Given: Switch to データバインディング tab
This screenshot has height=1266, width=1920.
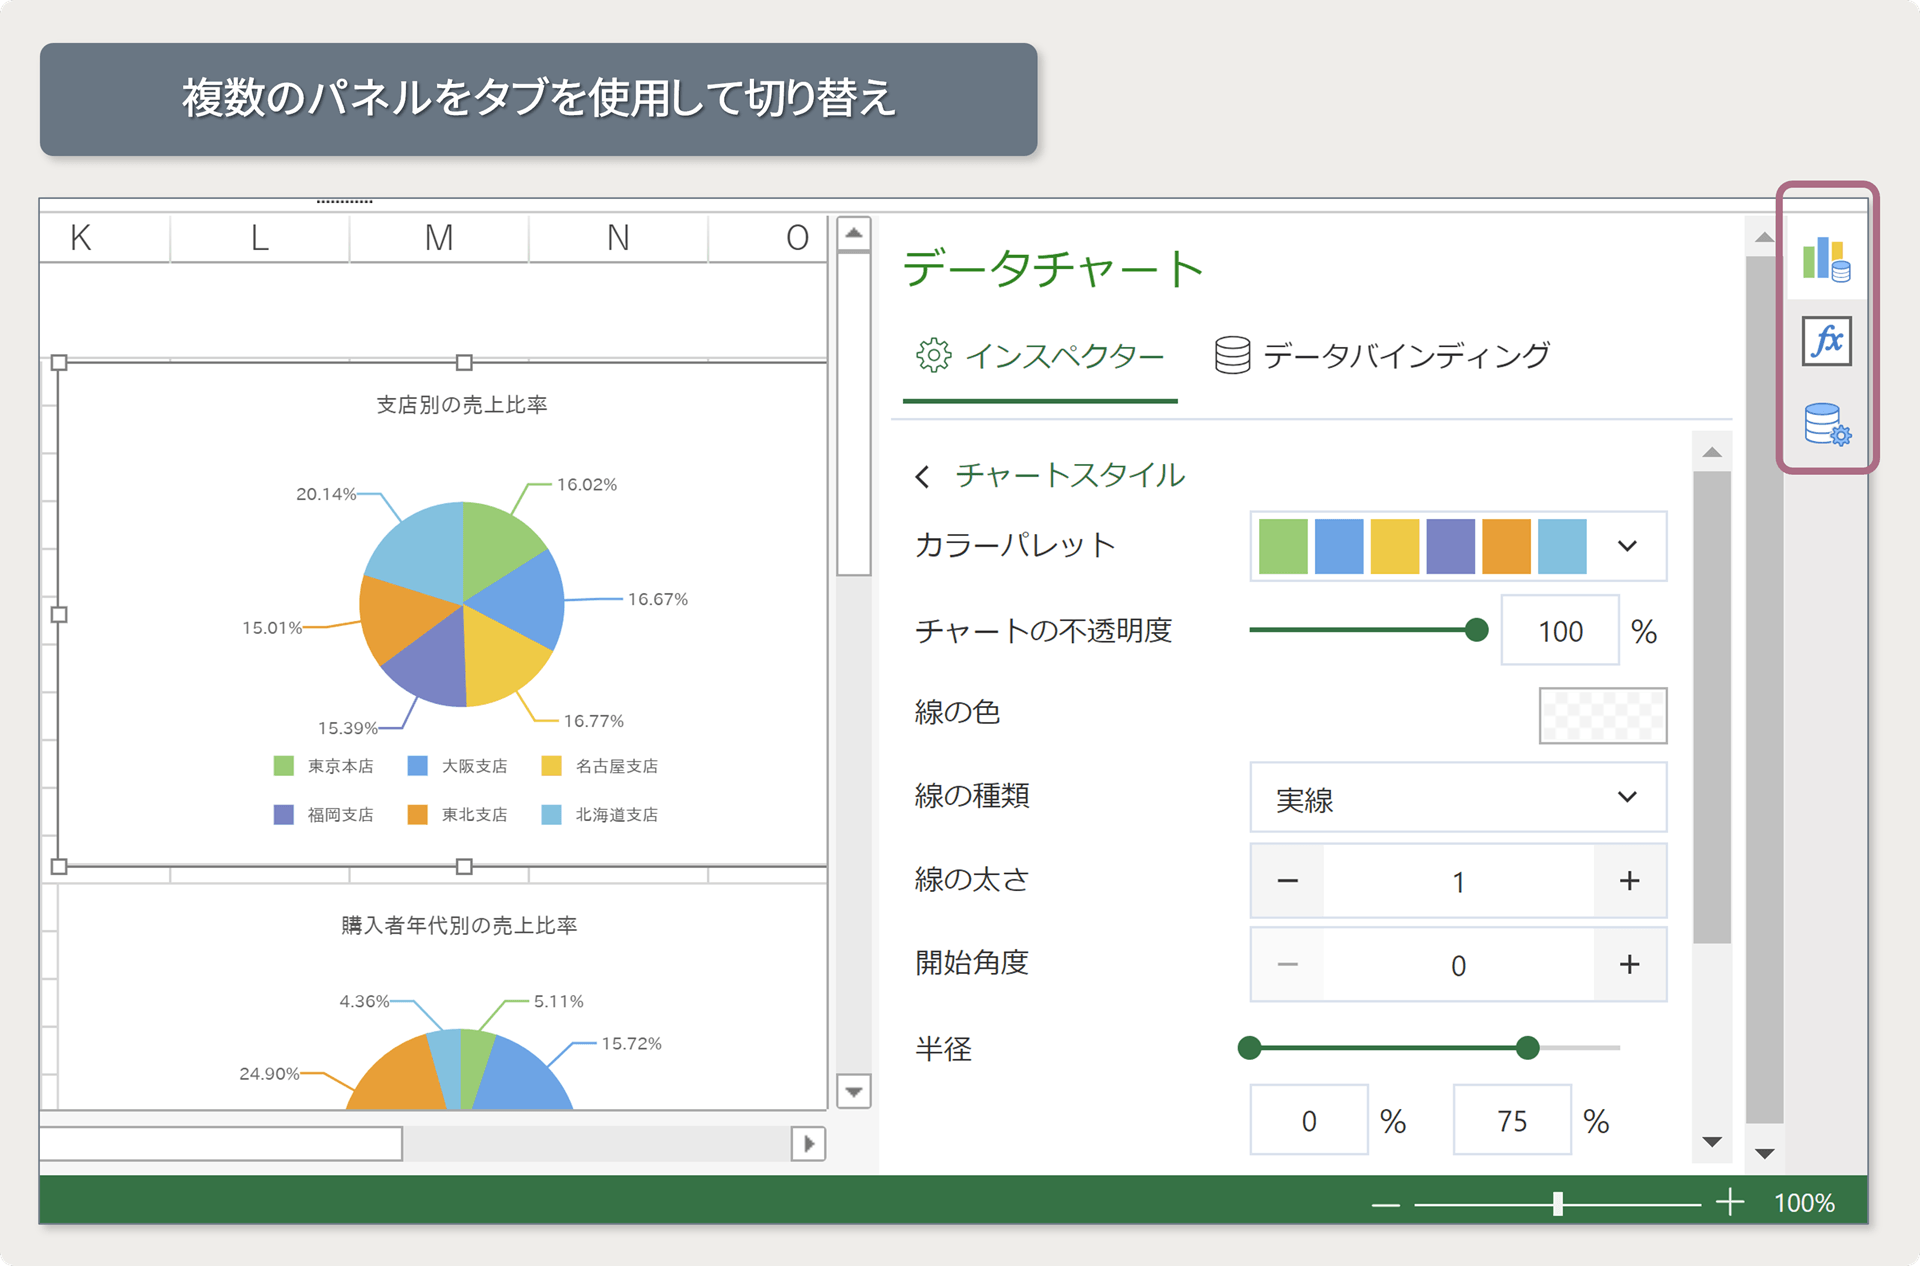Looking at the screenshot, I should point(1382,356).
